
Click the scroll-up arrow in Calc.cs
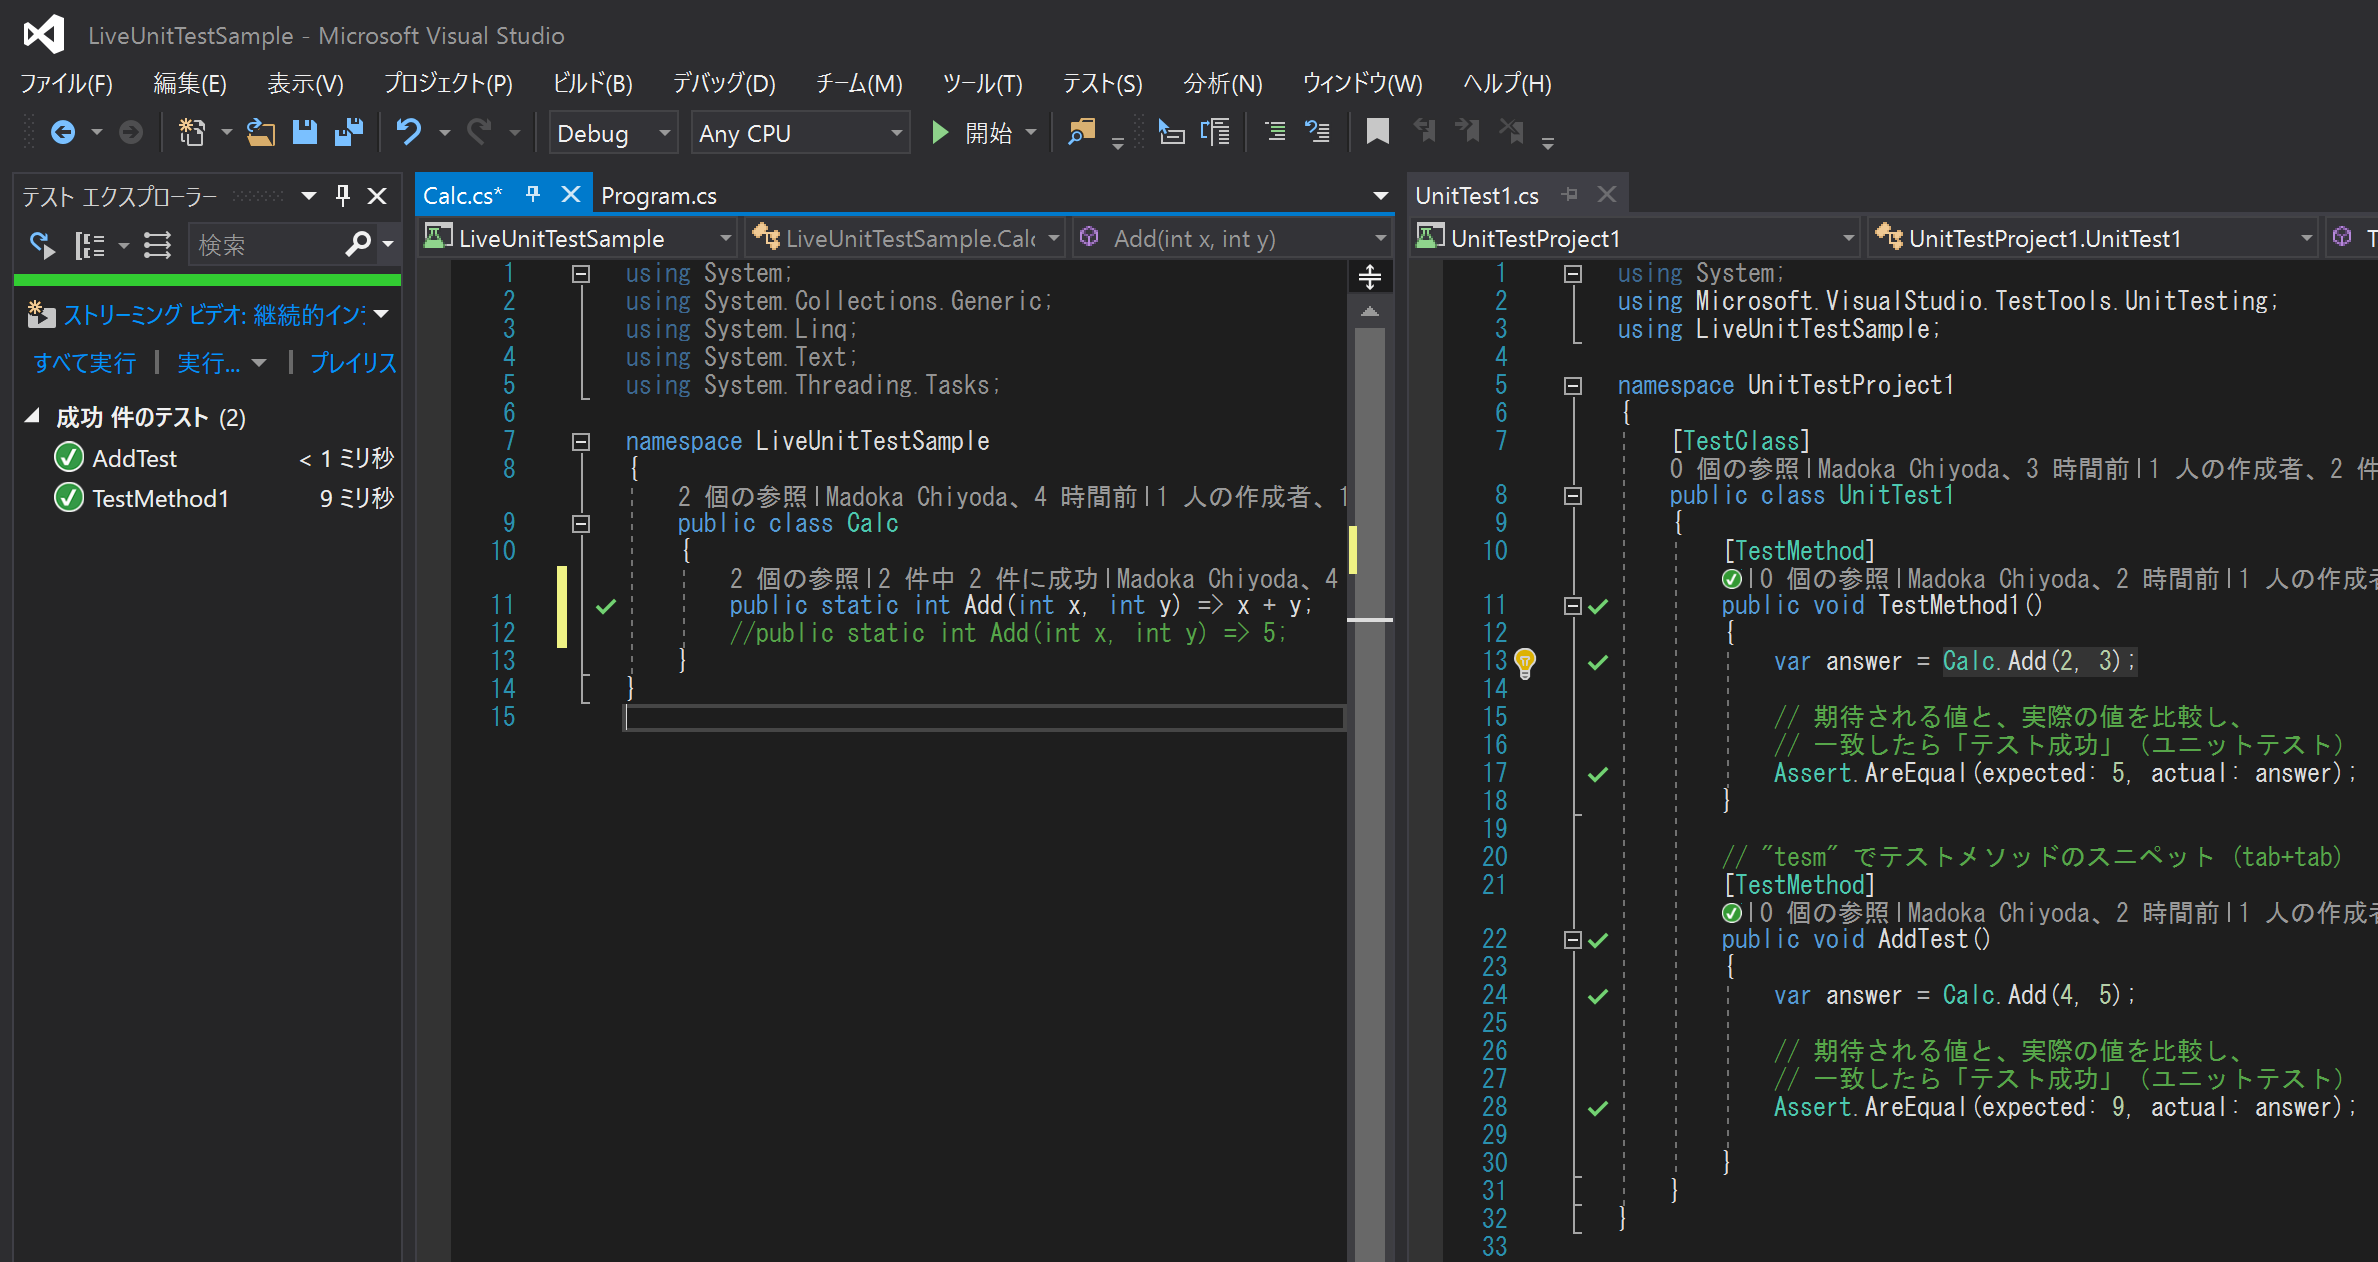(1370, 312)
